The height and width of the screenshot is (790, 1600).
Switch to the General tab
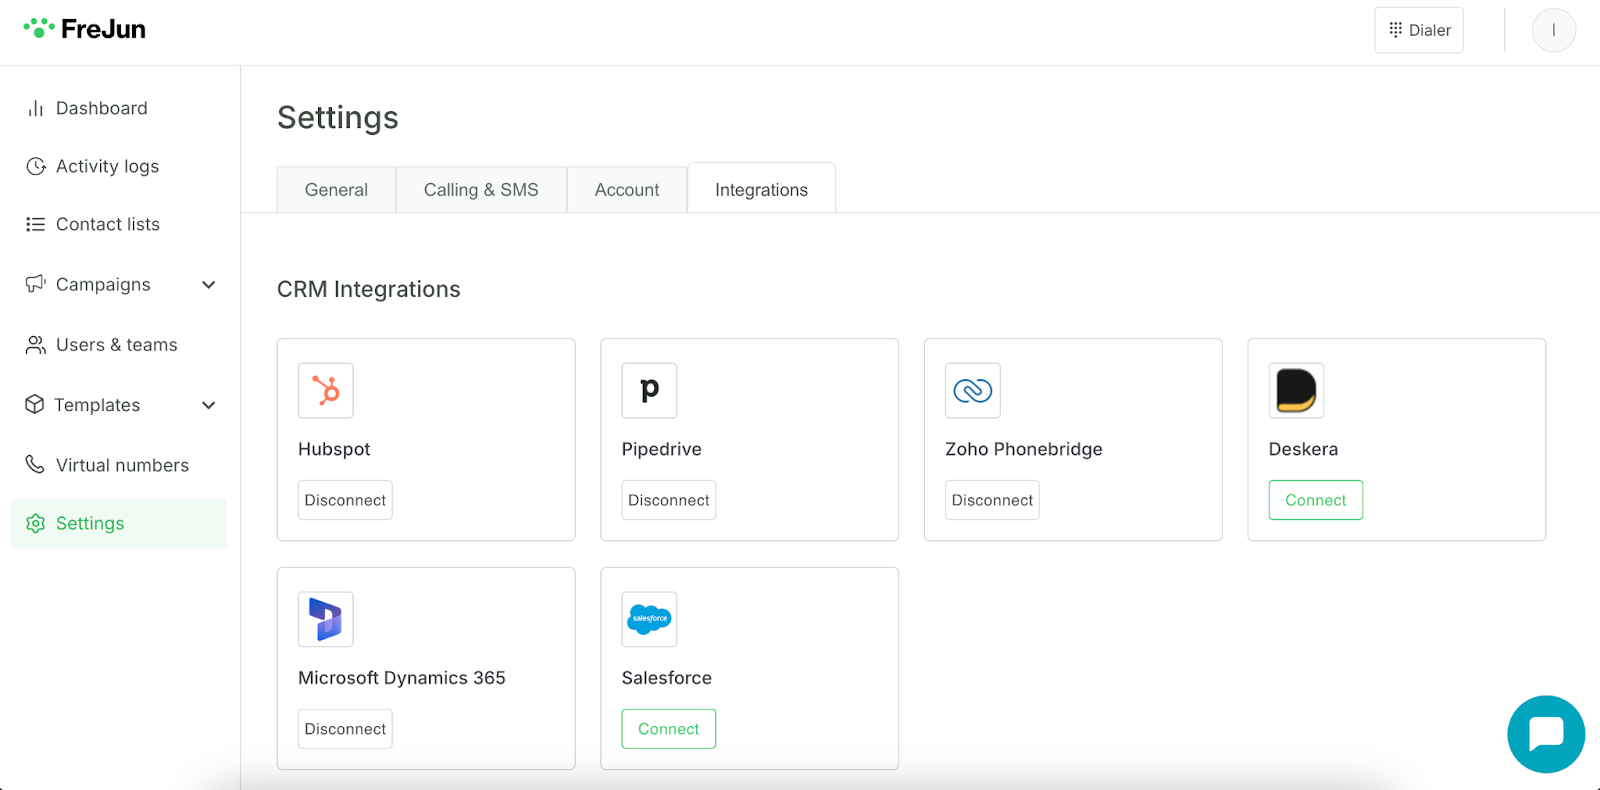point(336,190)
